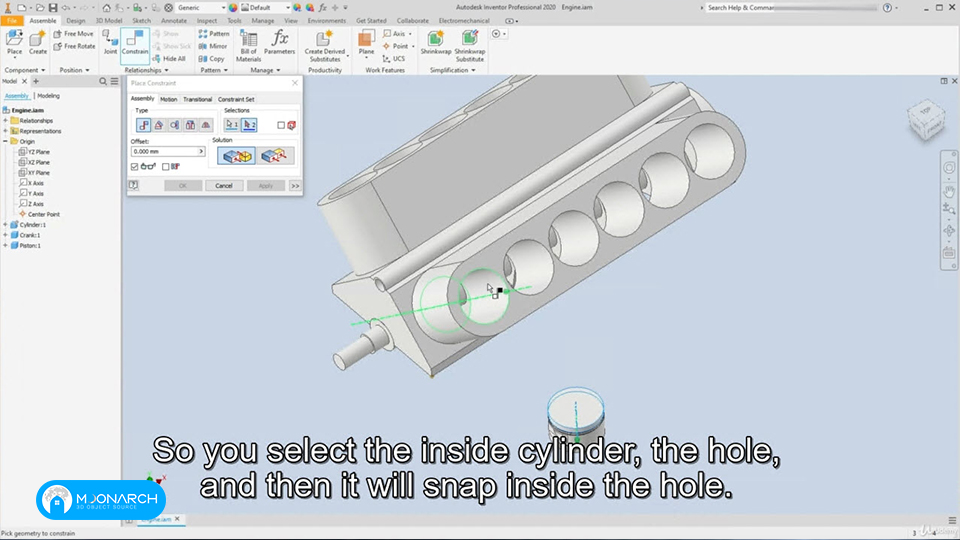Open the Design ribbon tab
The image size is (960, 540).
[75, 21]
